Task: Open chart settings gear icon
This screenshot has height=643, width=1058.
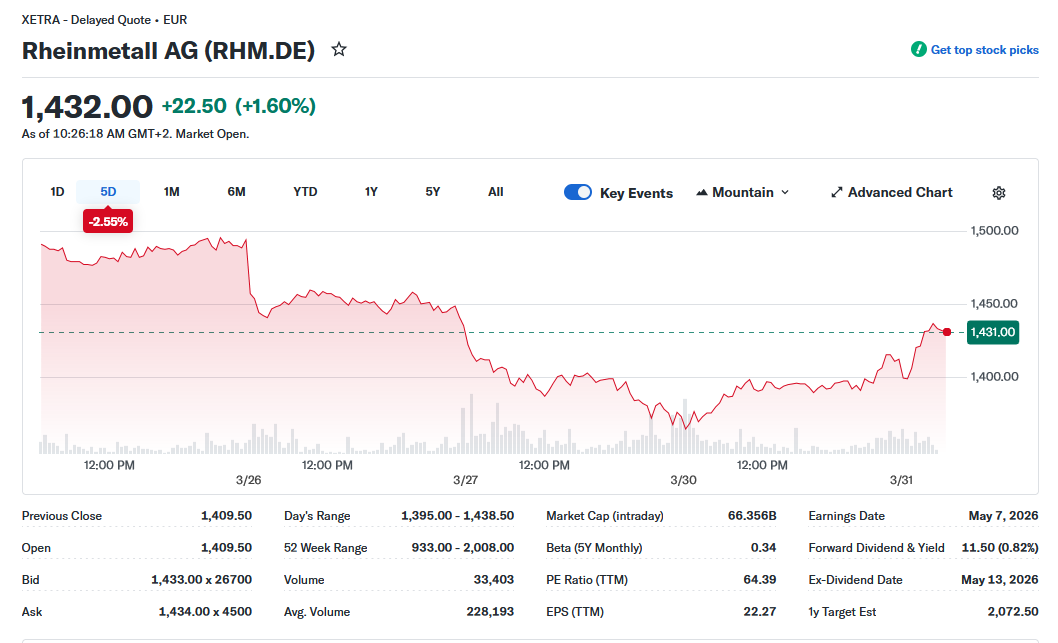Action: click(x=999, y=193)
